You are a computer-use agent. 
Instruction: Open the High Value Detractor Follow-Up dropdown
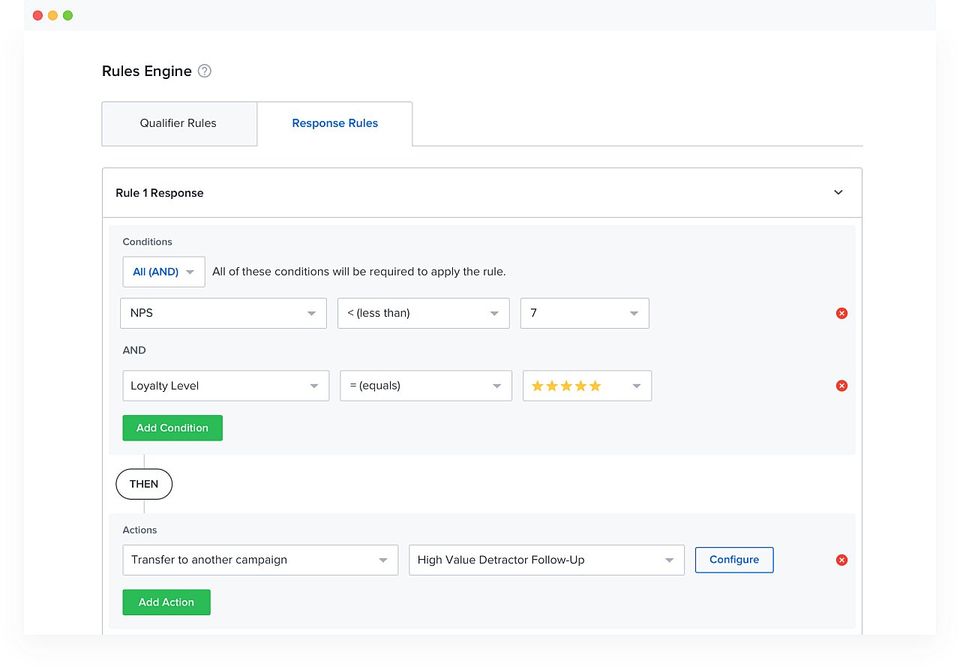click(546, 560)
